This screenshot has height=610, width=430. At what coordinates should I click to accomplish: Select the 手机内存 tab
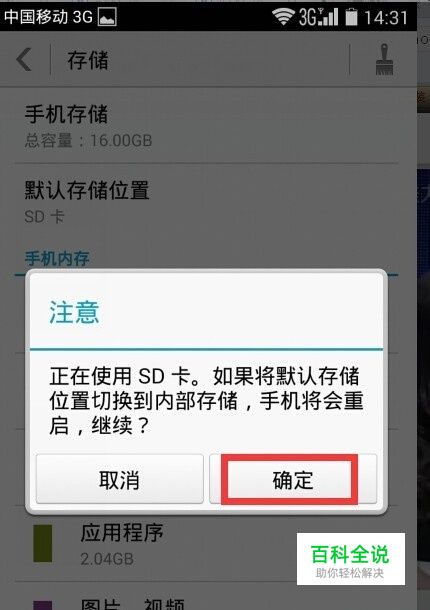[57, 259]
